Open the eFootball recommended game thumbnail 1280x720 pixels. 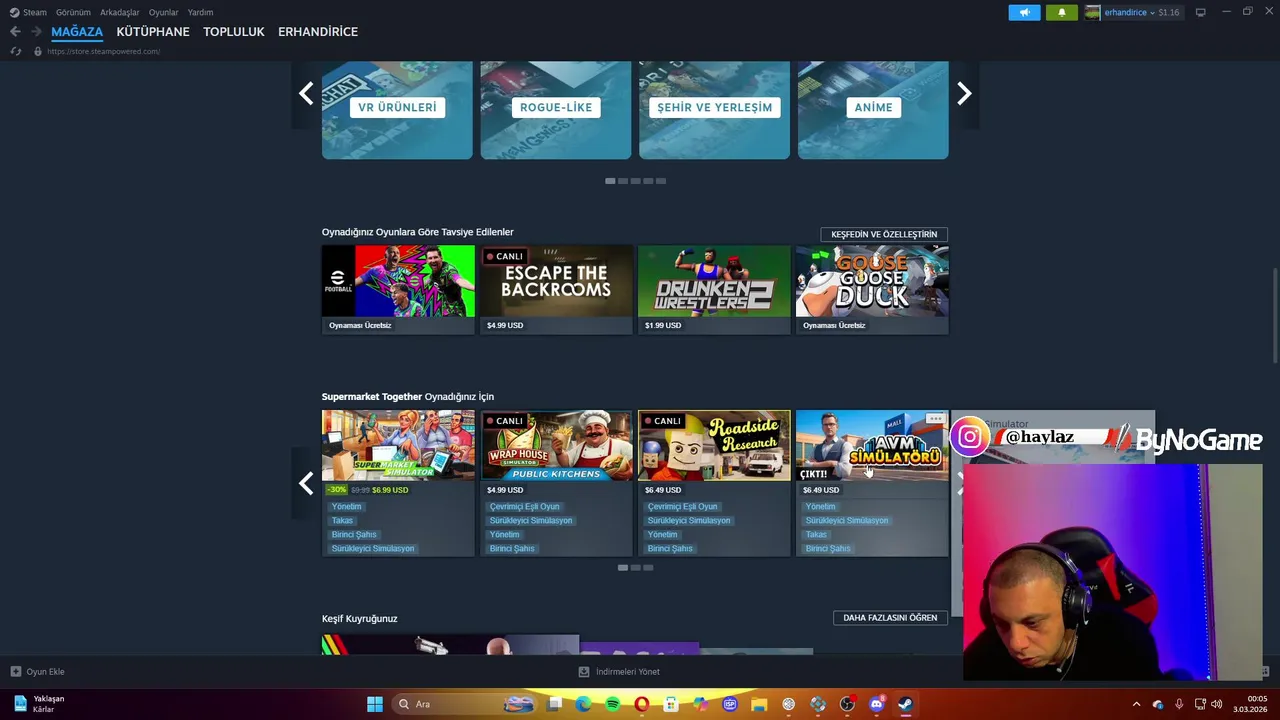(398, 281)
